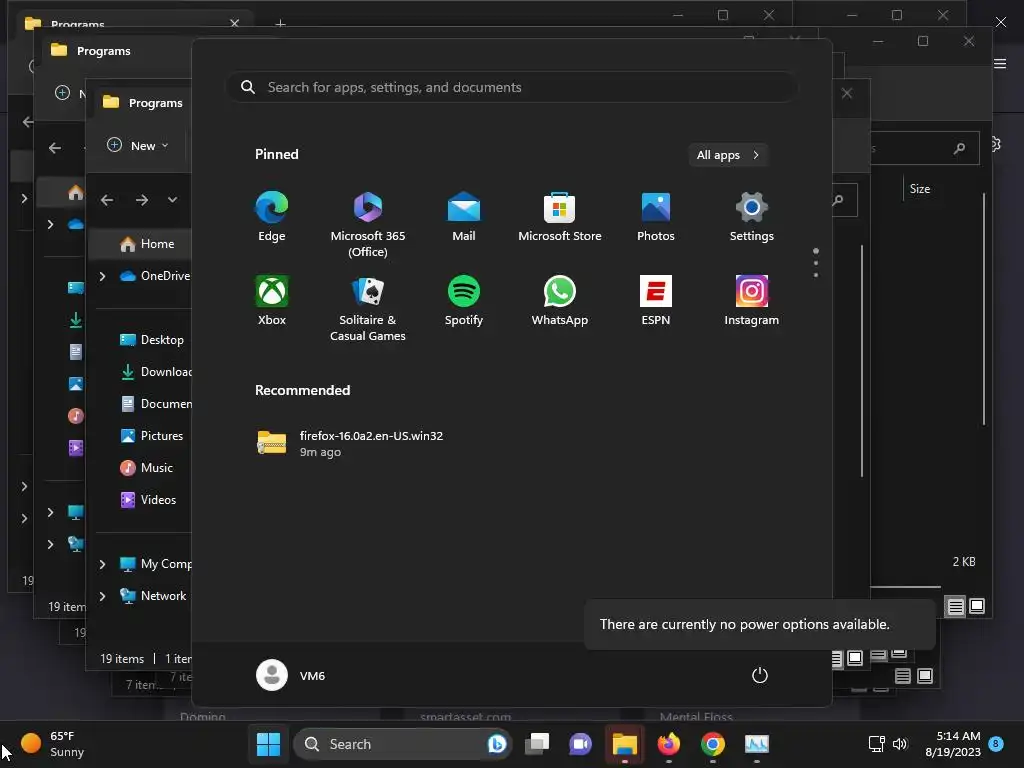This screenshot has height=768, width=1024.
Task: Launch the Xbox app
Action: coord(272,301)
